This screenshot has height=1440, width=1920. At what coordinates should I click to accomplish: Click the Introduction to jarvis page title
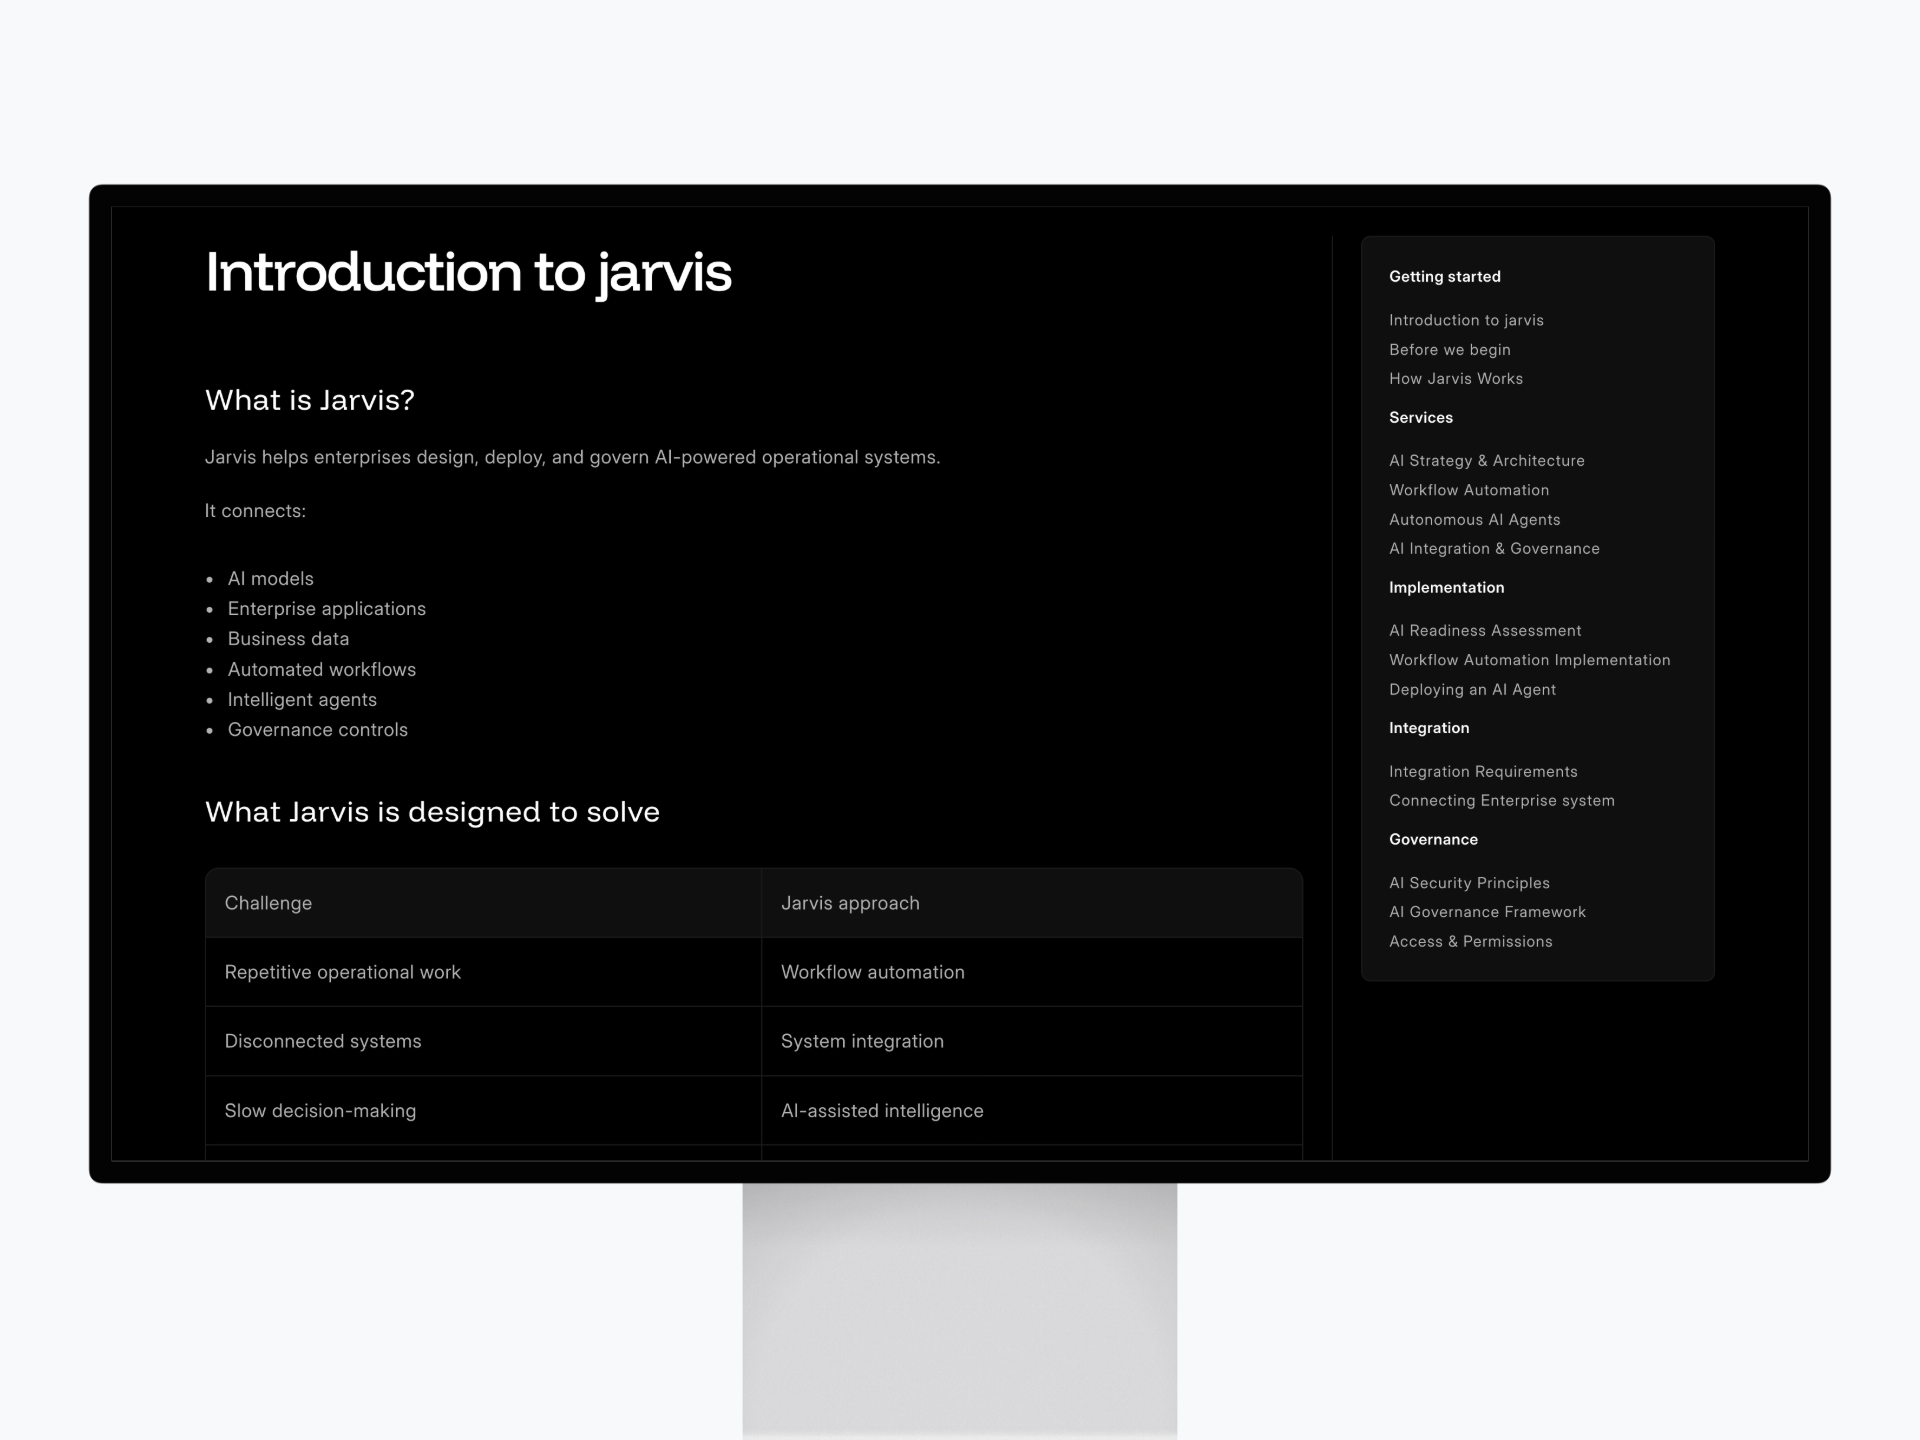(468, 273)
